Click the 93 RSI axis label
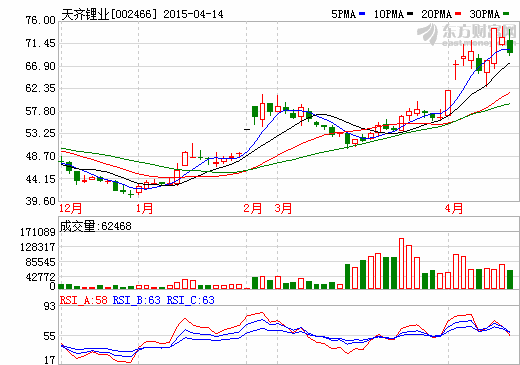The height and width of the screenshot is (365, 520). 50,306
